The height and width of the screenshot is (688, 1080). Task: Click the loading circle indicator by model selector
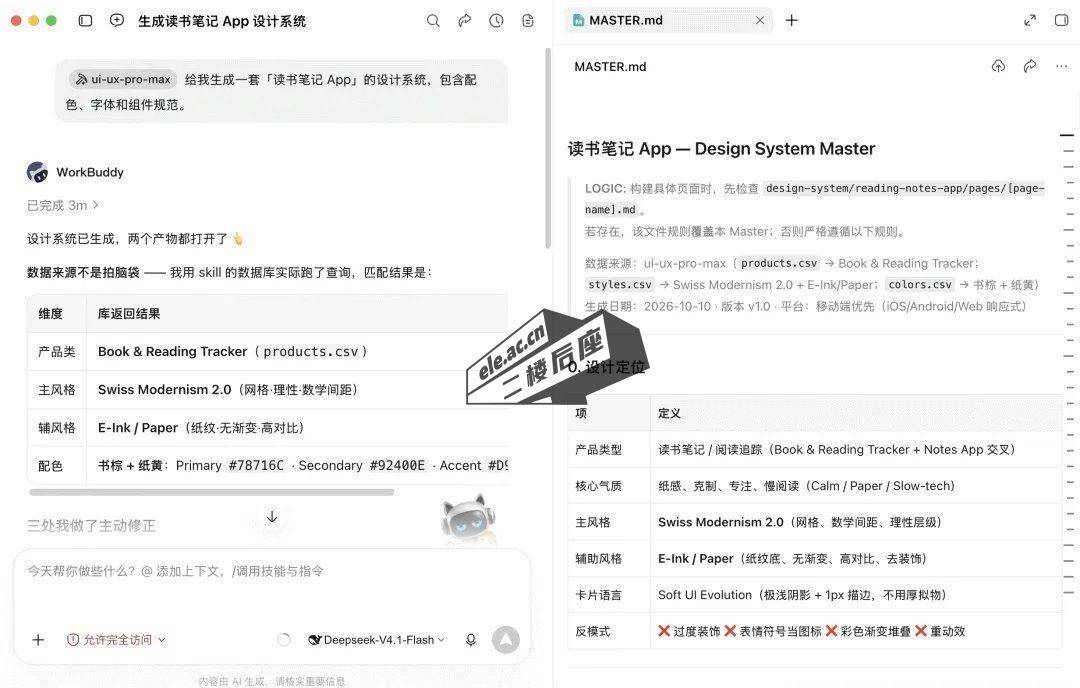click(x=284, y=640)
